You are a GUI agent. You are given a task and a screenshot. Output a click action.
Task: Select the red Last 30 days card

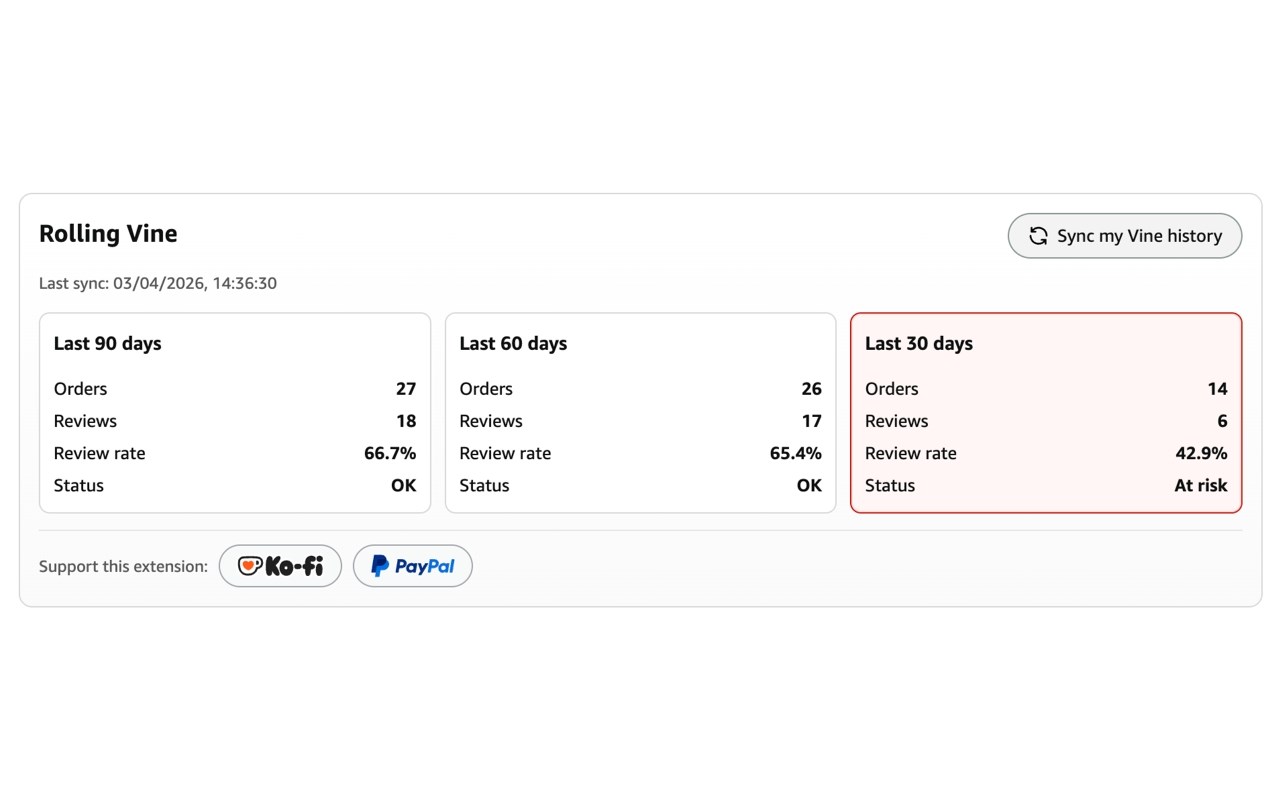point(1046,413)
